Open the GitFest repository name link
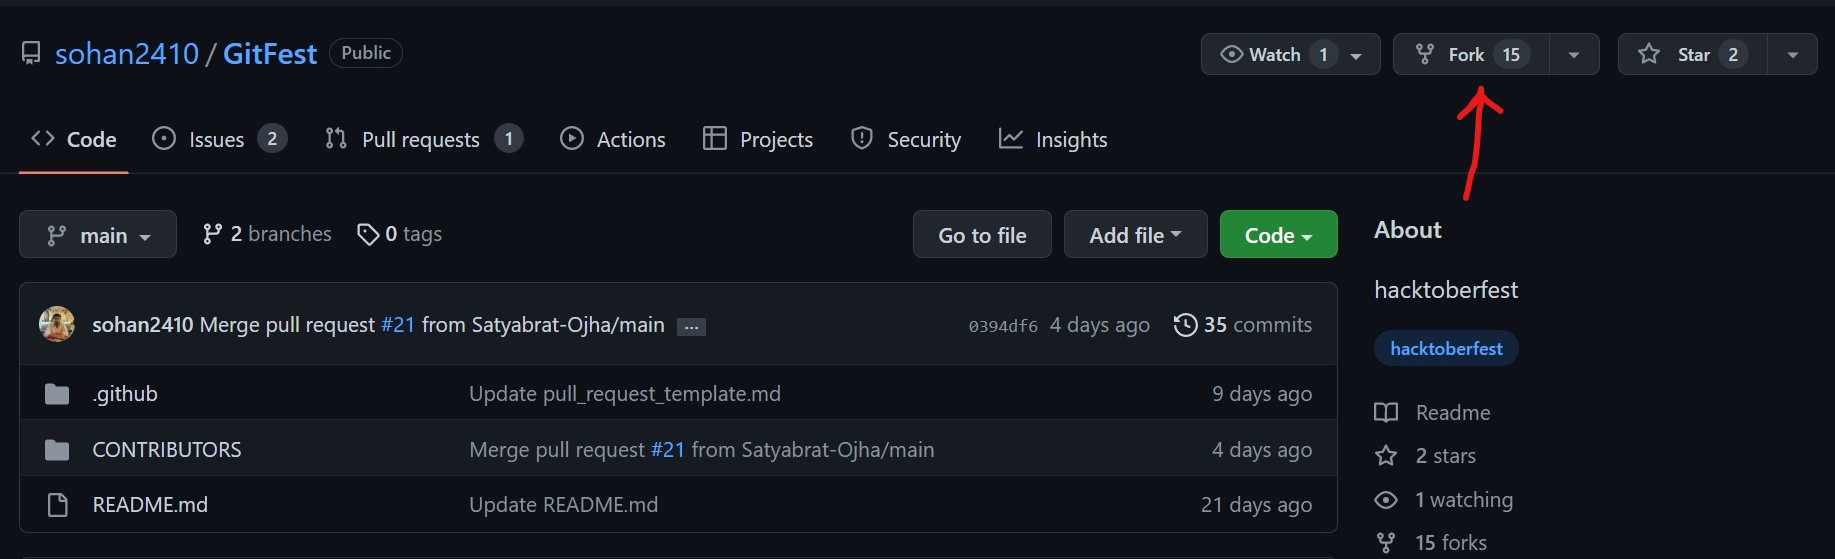Viewport: 1835px width, 559px height. [270, 54]
